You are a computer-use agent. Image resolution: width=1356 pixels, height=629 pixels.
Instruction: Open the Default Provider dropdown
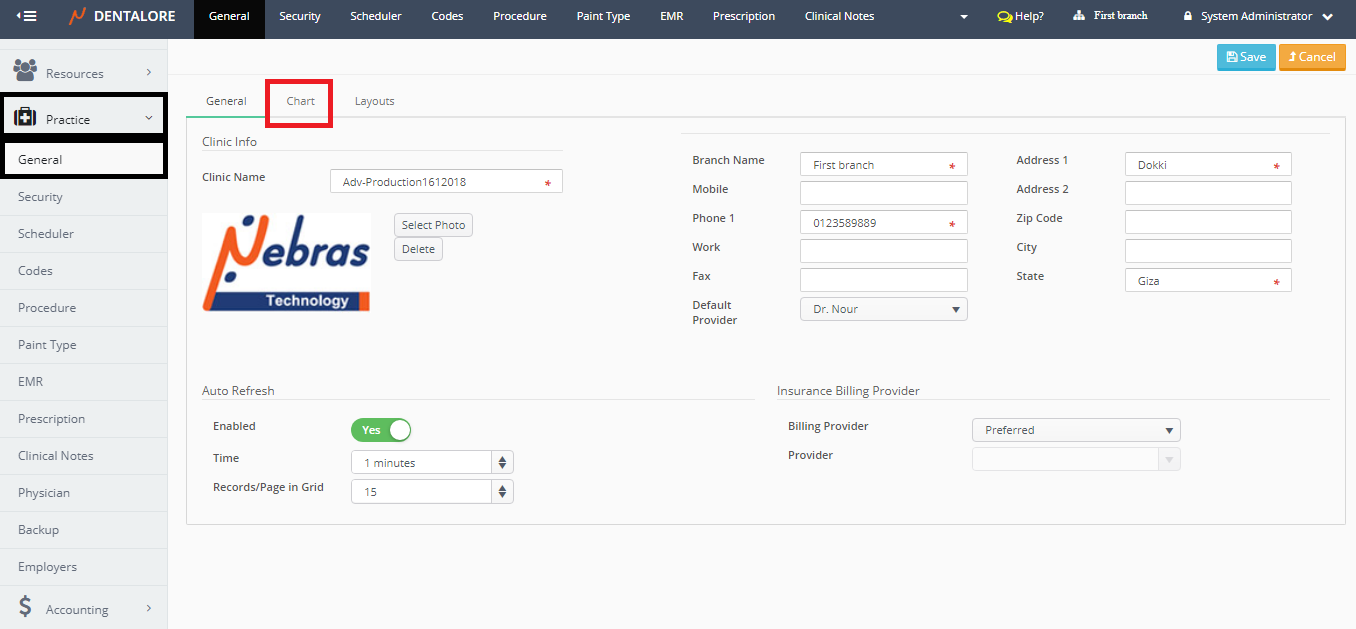pos(884,309)
